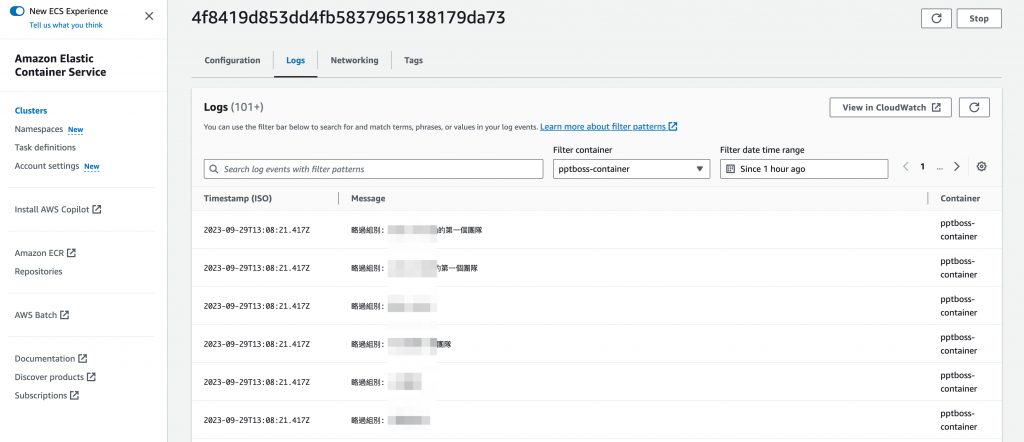1024x442 pixels.
Task: Go to Repositories in the sidebar
Action: pos(39,272)
